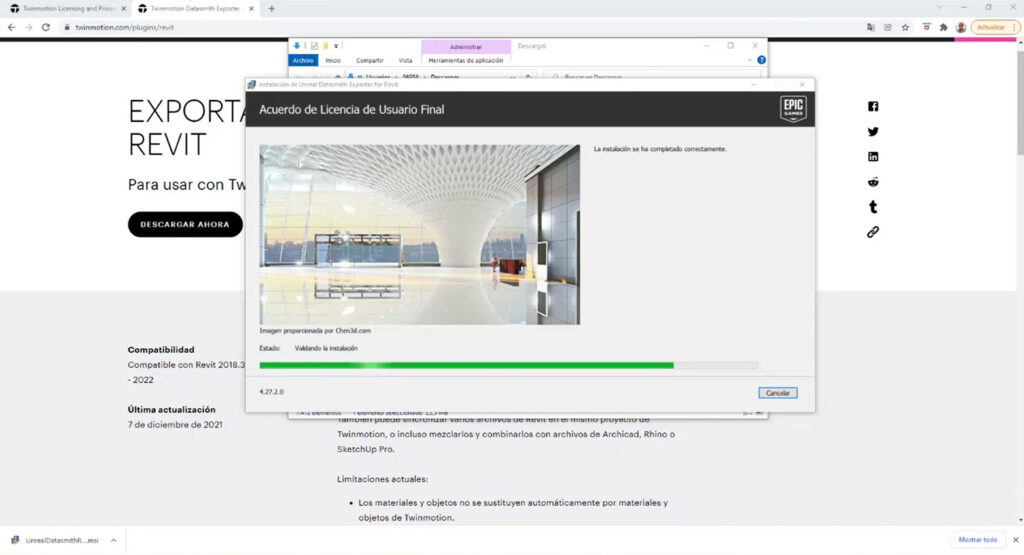The width and height of the screenshot is (1024, 555).
Task: Bookmark this page with the star icon
Action: point(905,27)
